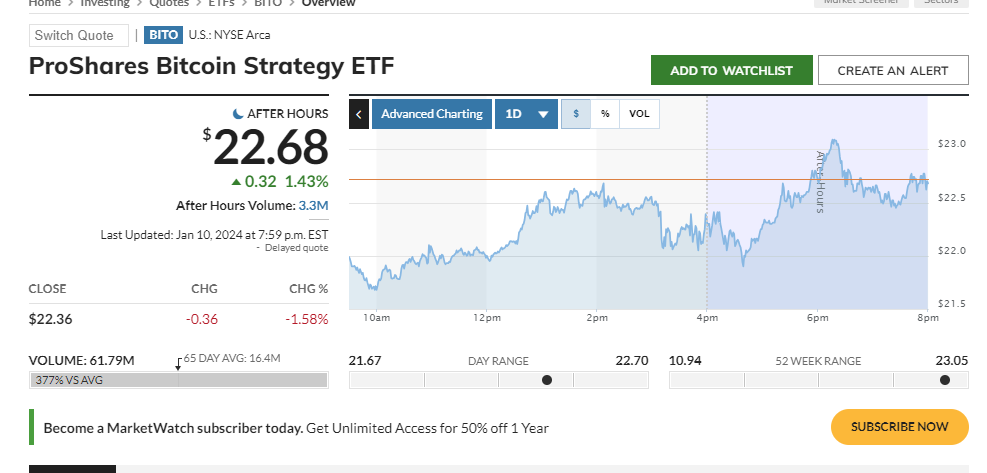
Task: Click the after hours moon icon
Action: tap(238, 114)
